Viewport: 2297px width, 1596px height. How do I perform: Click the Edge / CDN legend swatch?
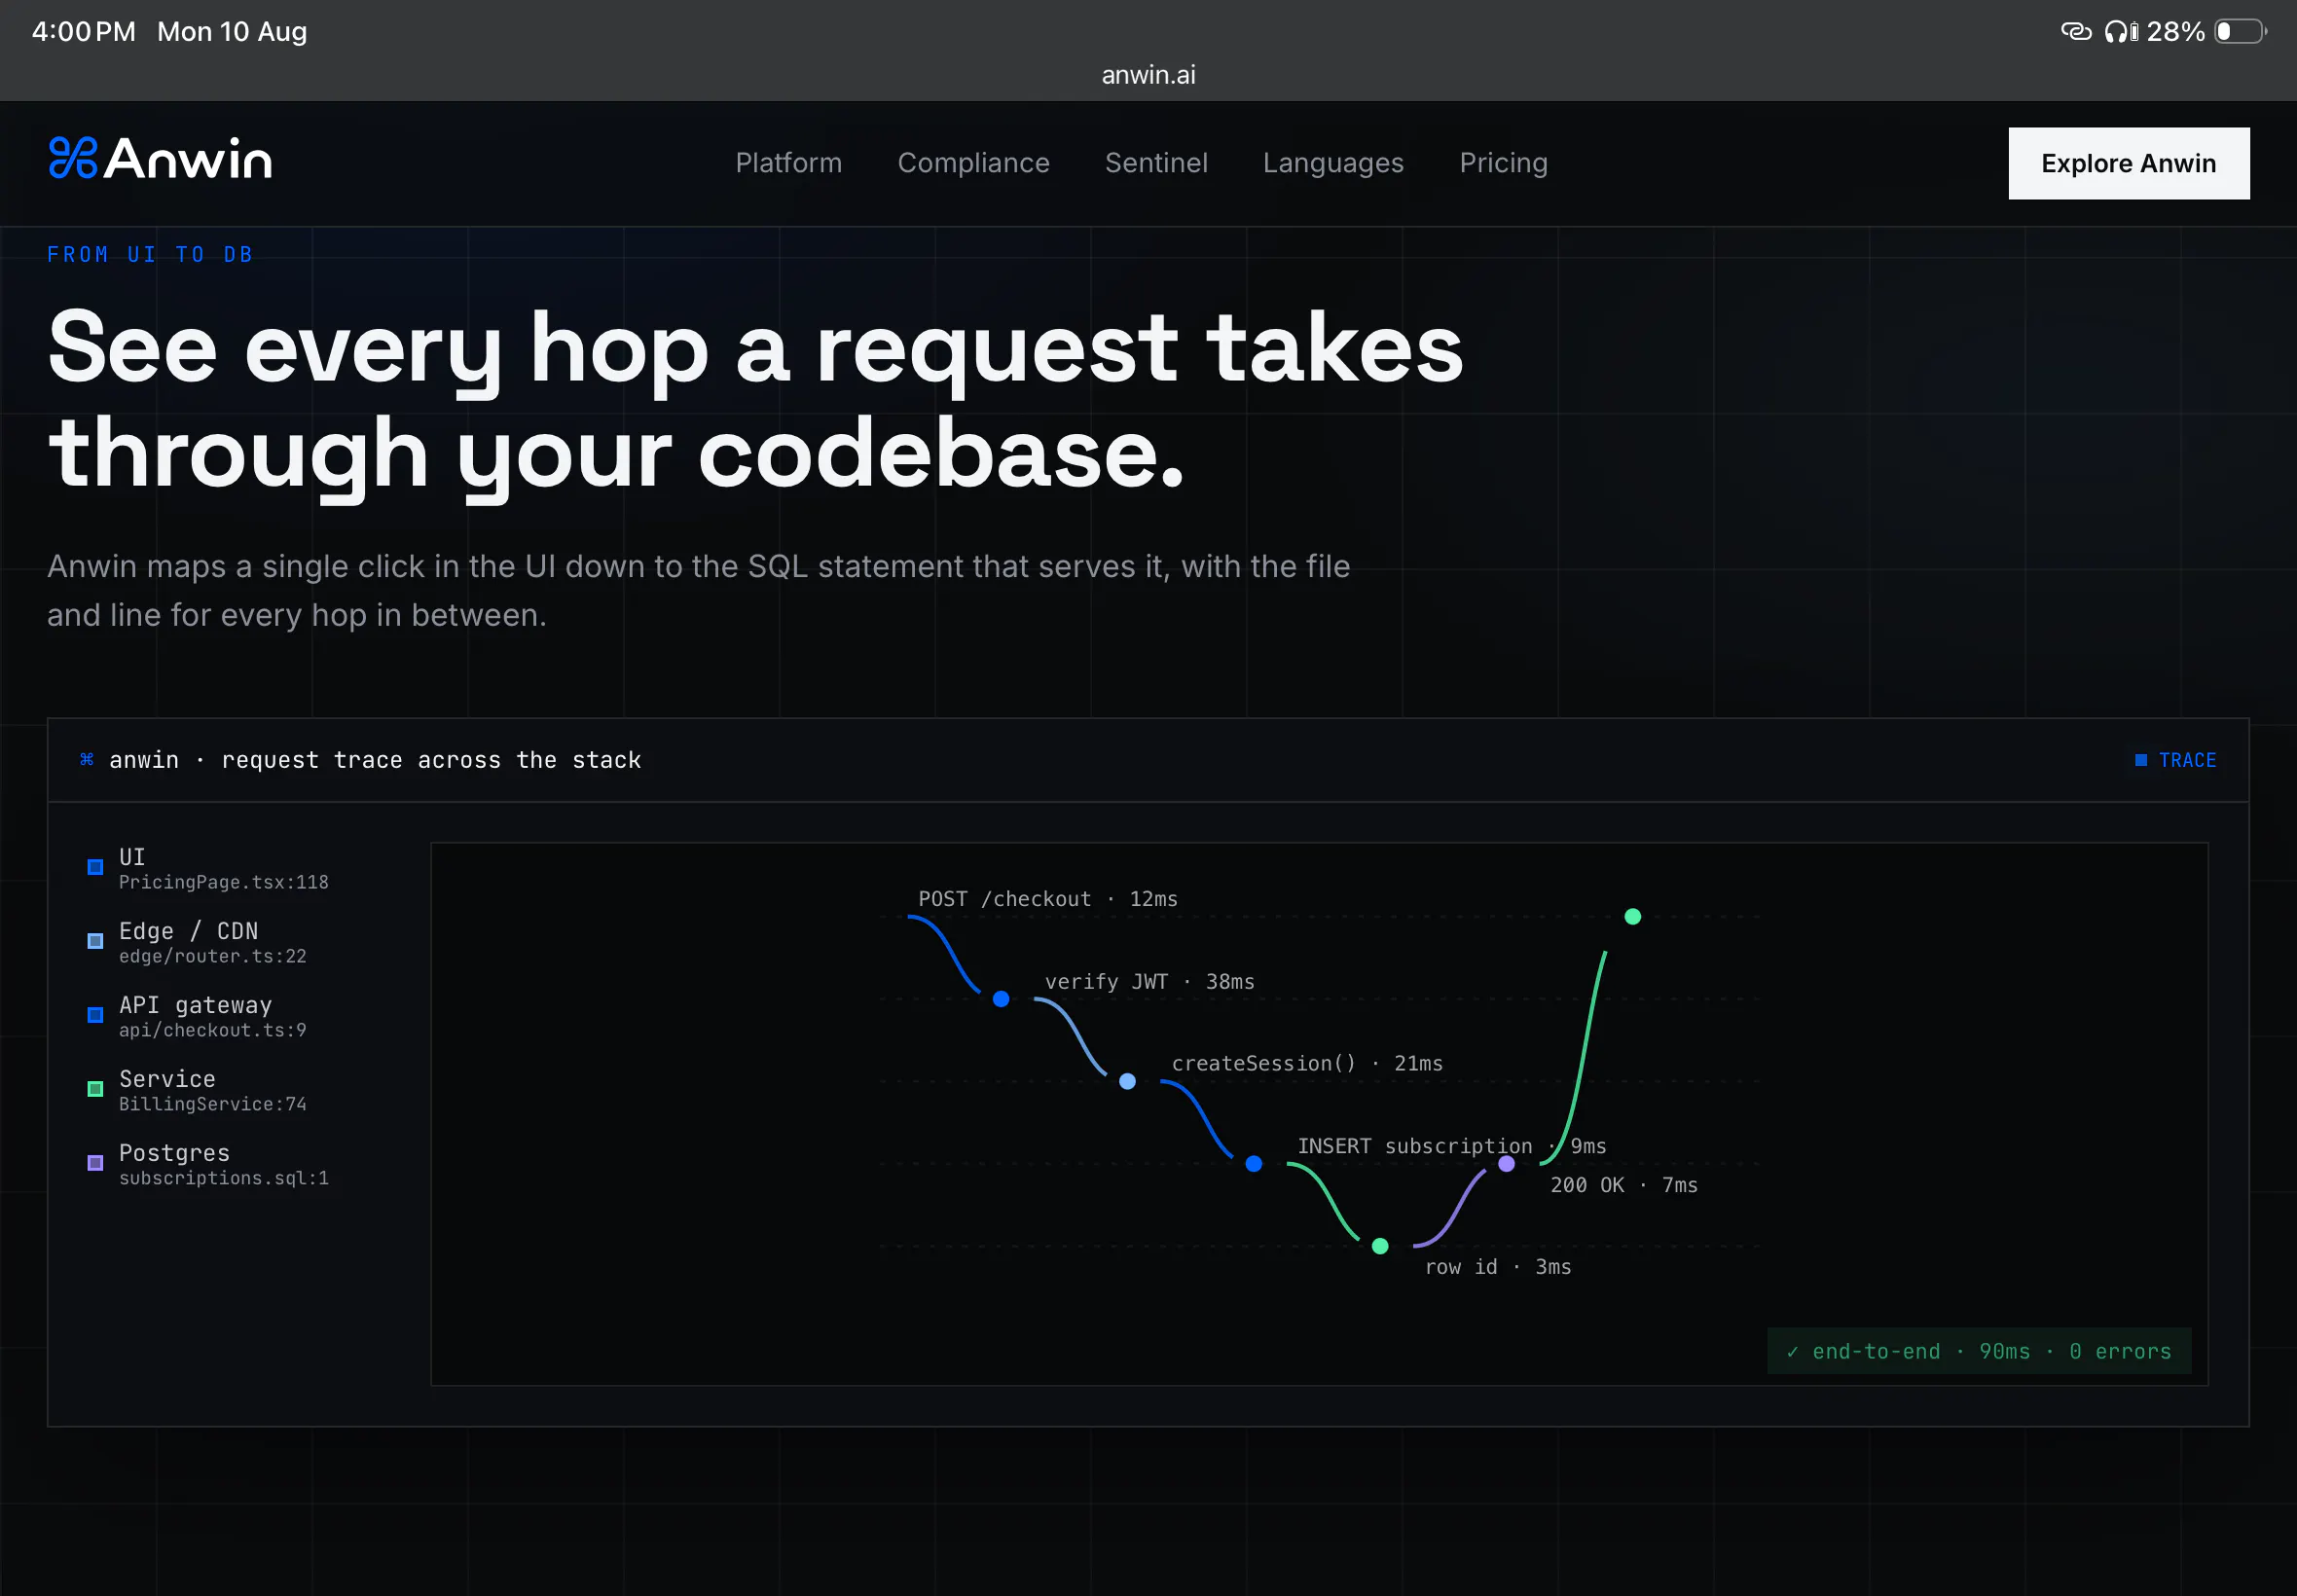[x=95, y=941]
